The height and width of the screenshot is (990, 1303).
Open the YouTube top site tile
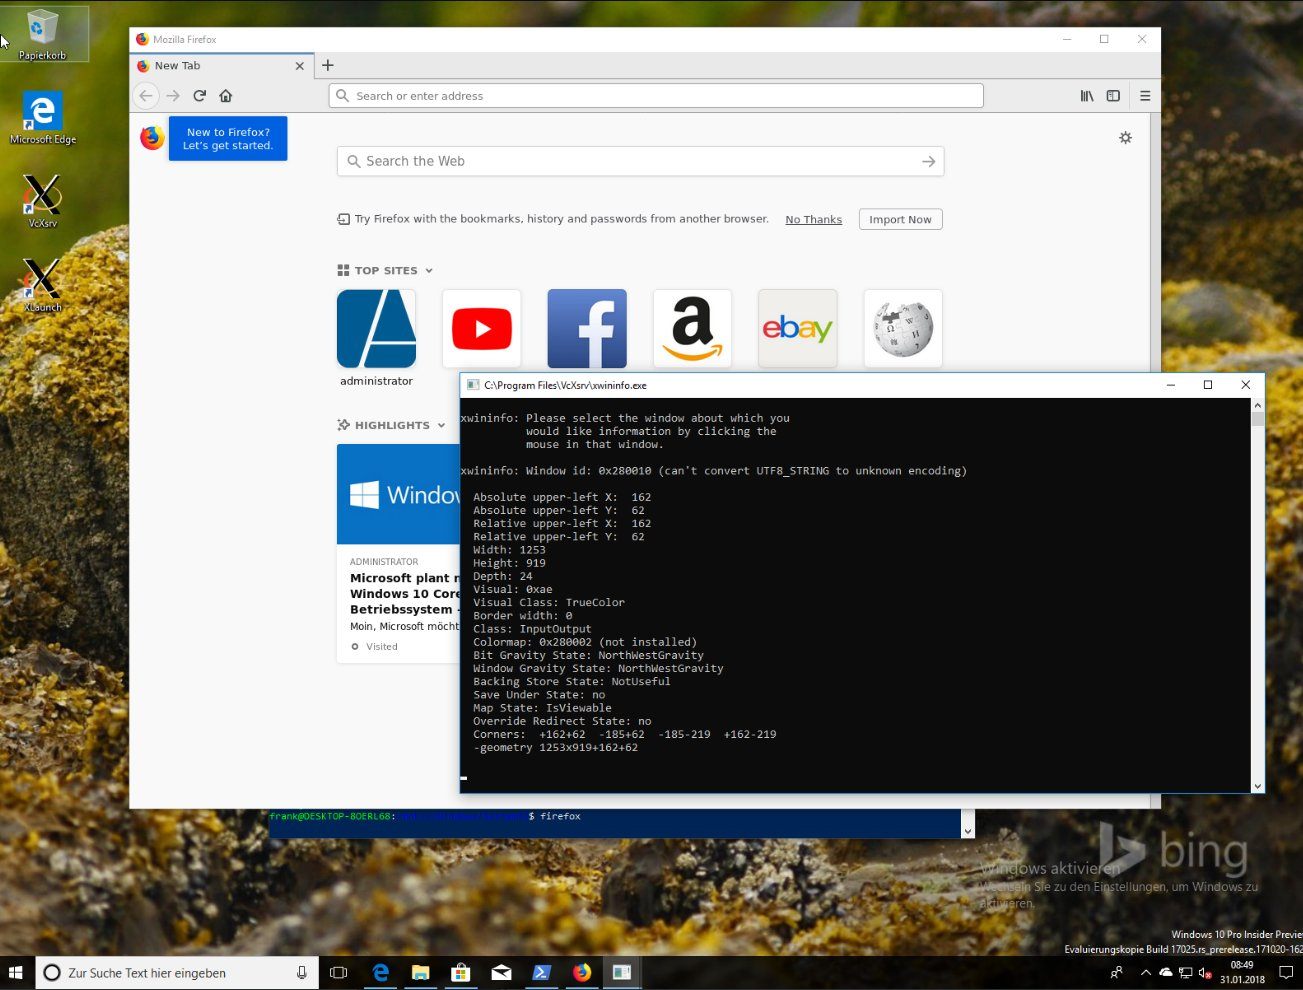[x=482, y=329]
